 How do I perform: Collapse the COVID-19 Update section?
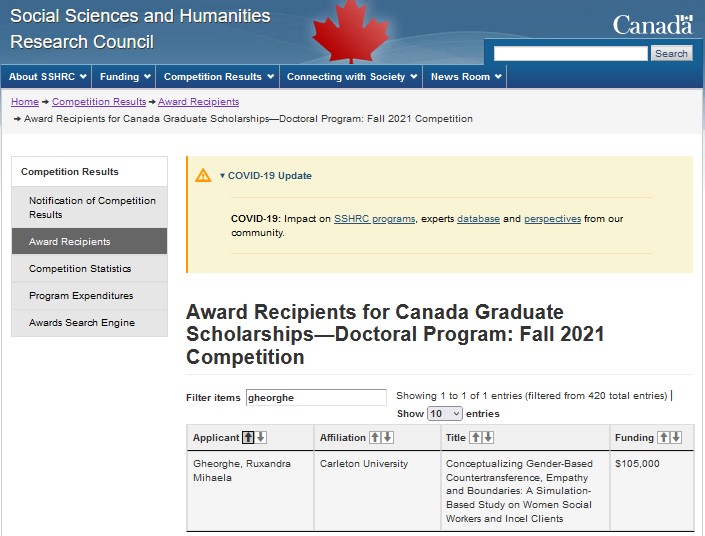point(266,176)
